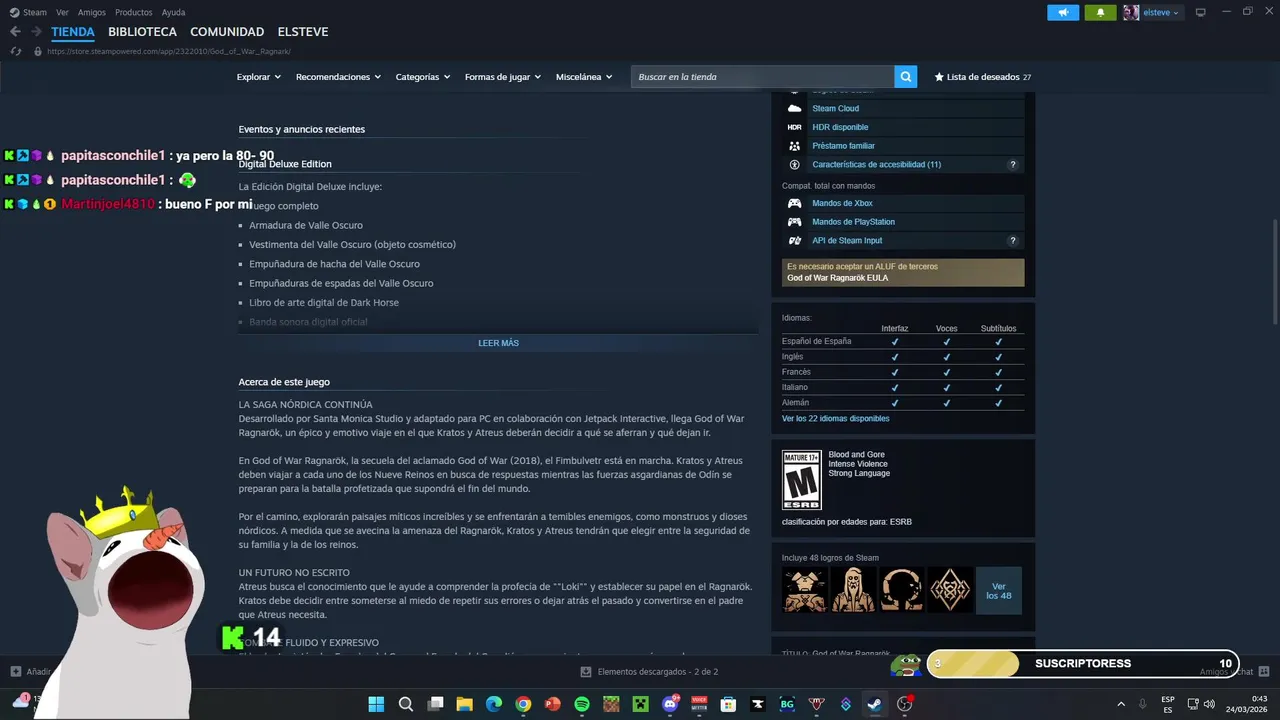Open the Amigos menu
This screenshot has height=720, width=1280.
[x=92, y=12]
